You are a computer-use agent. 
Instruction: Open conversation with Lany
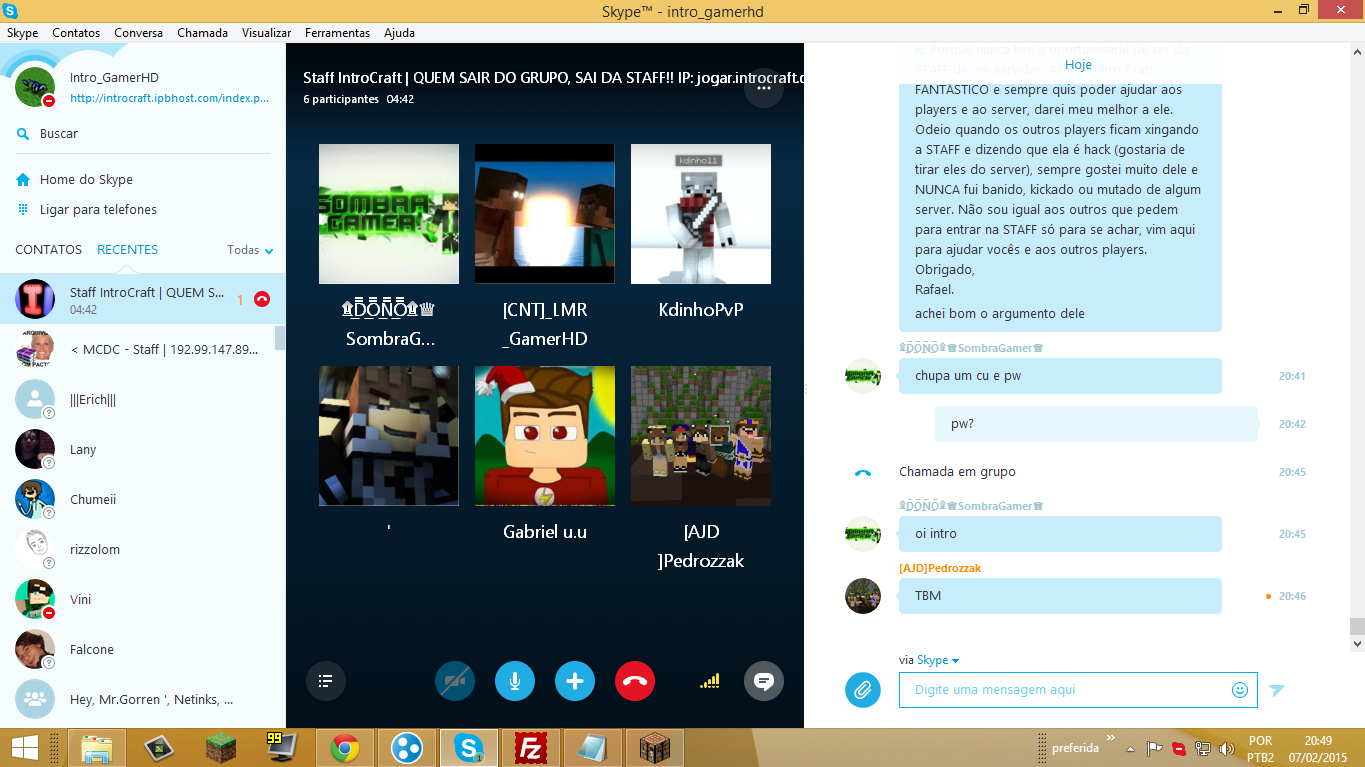click(x=142, y=449)
